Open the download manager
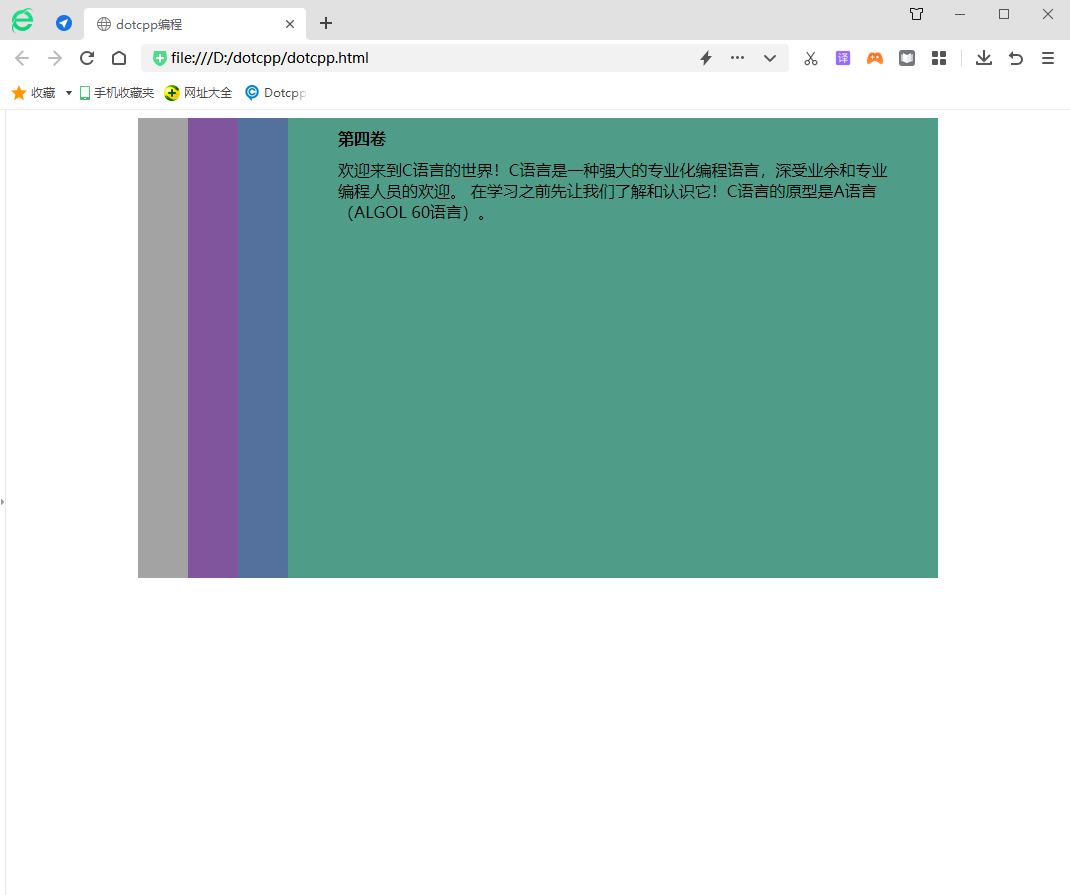1070x895 pixels. tap(983, 58)
